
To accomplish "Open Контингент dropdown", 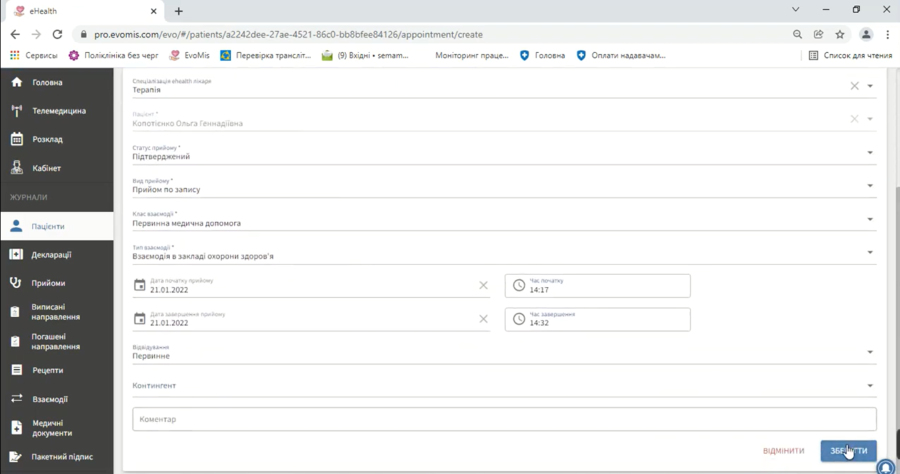I will [x=504, y=386].
